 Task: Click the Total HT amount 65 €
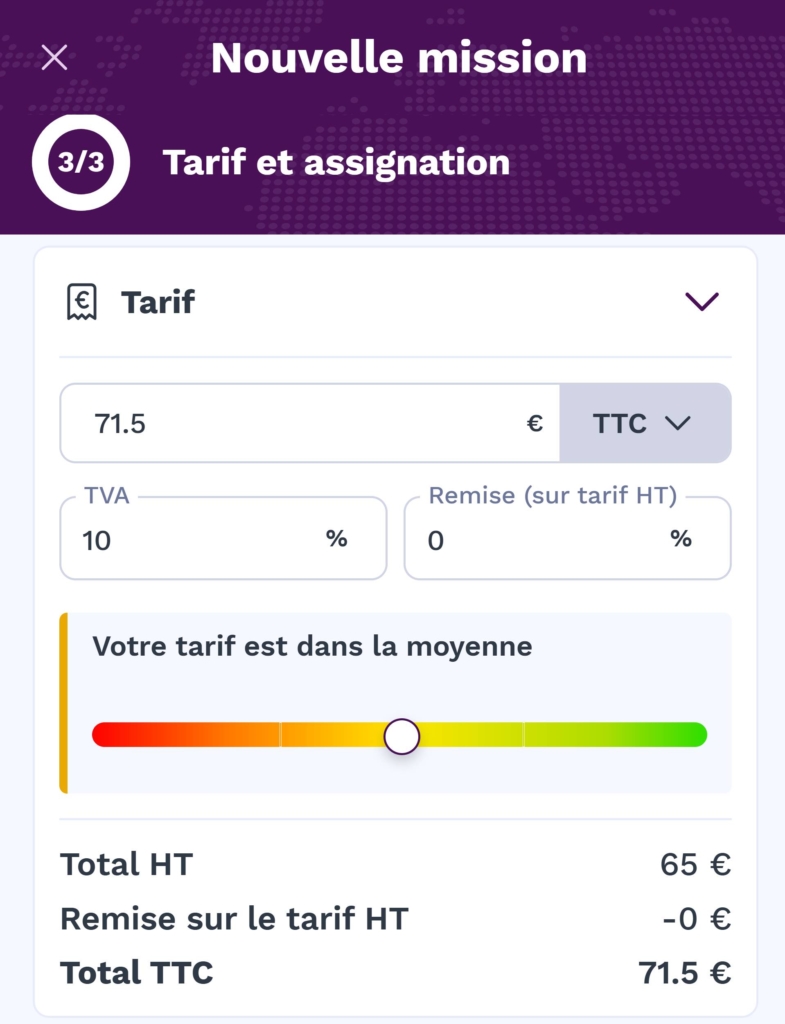(695, 864)
